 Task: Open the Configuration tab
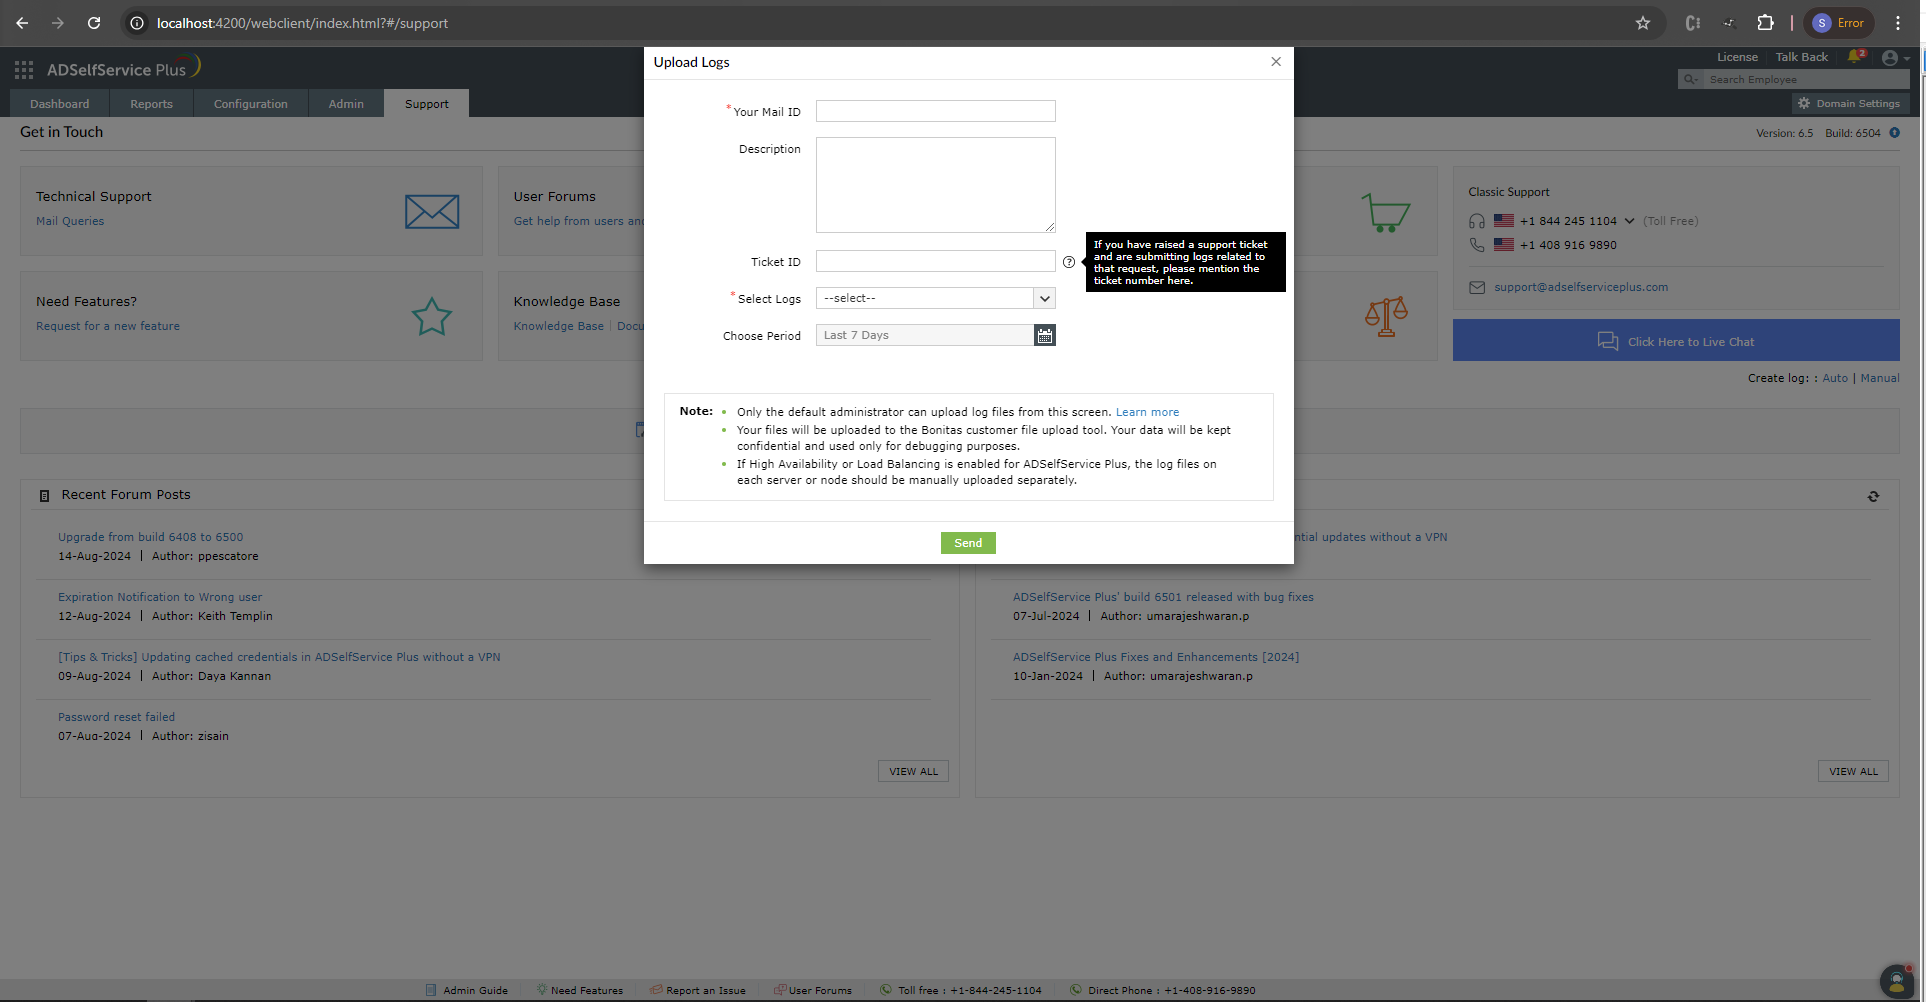[x=250, y=103]
